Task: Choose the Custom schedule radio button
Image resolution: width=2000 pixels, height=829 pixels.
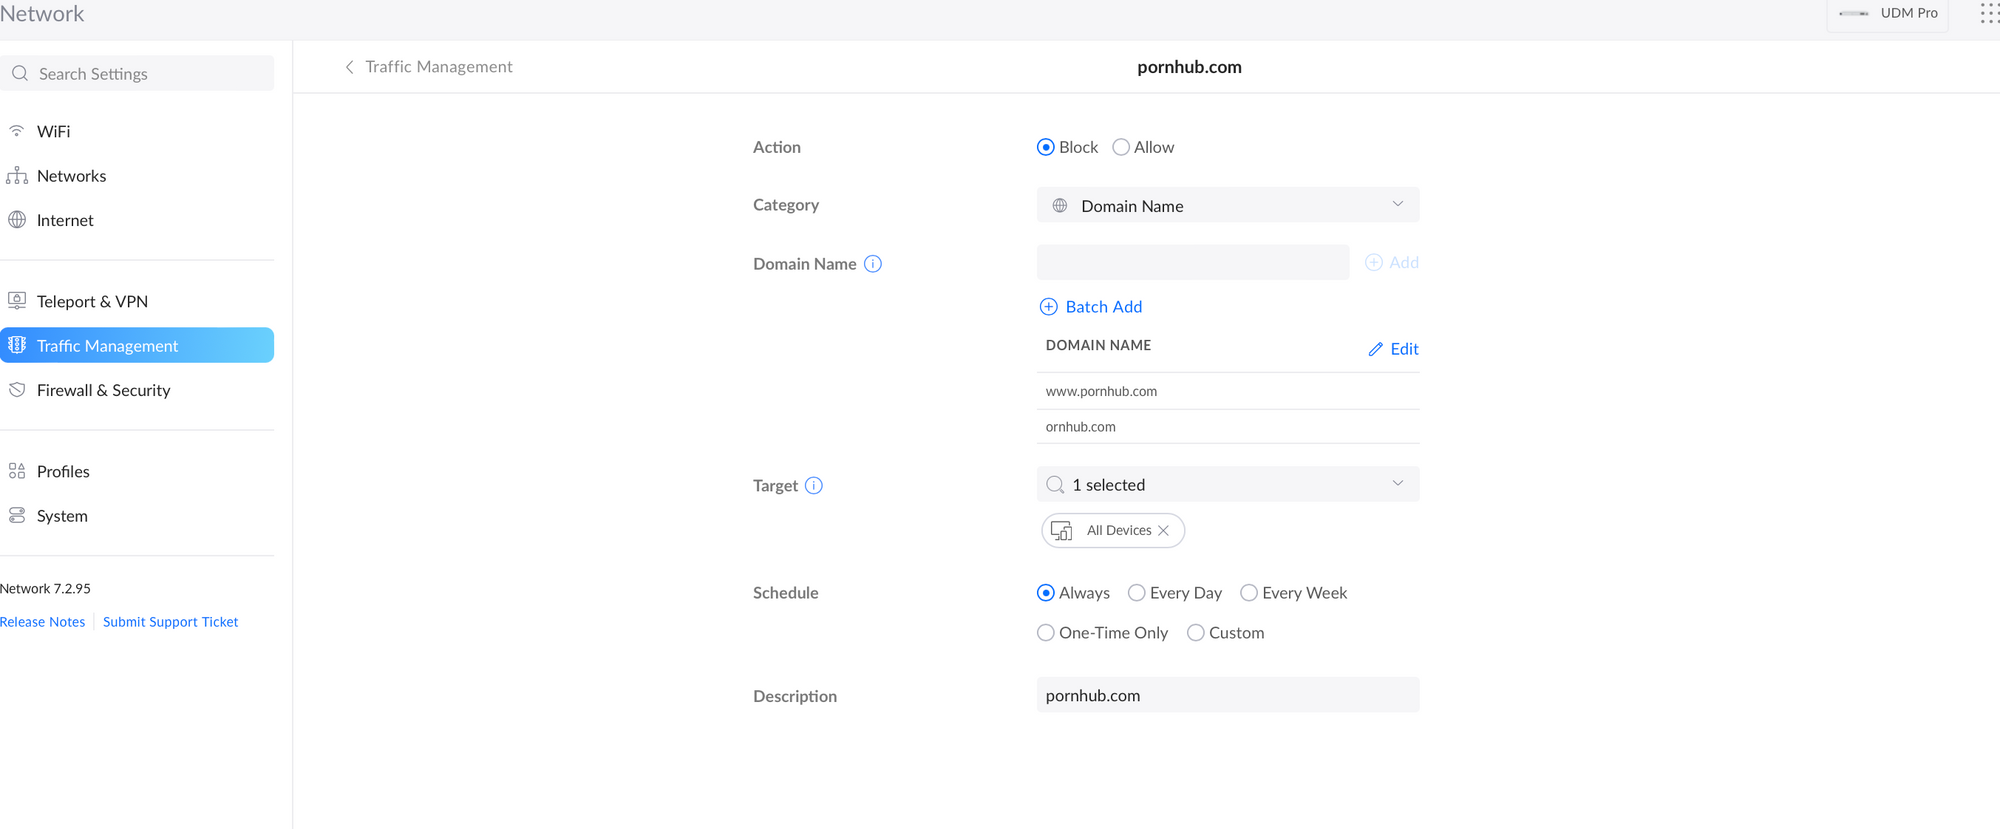Action: click(x=1196, y=633)
